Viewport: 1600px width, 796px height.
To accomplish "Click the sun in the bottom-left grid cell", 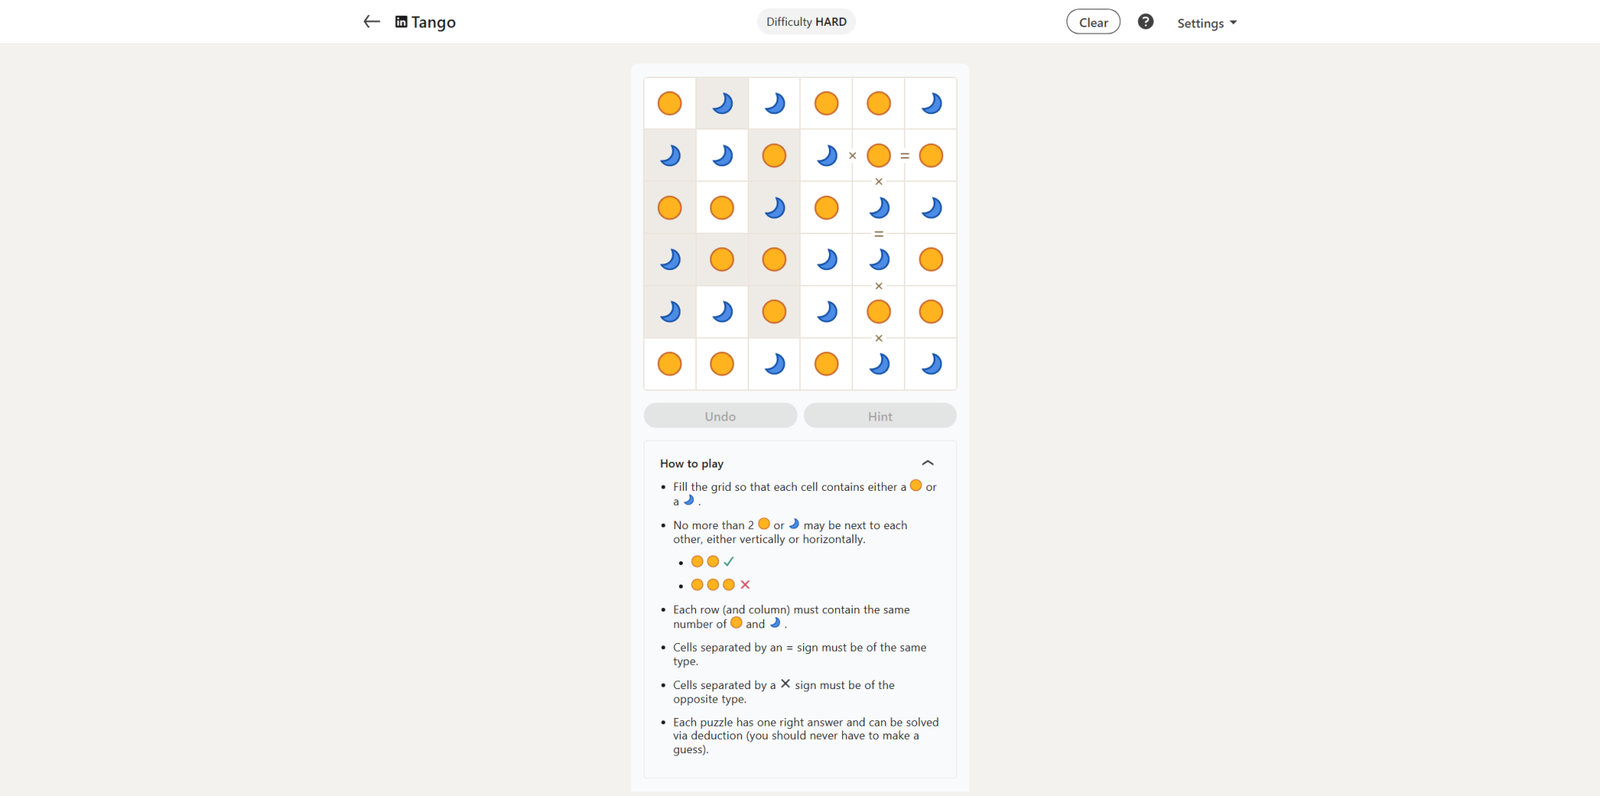I will pyautogui.click(x=670, y=364).
